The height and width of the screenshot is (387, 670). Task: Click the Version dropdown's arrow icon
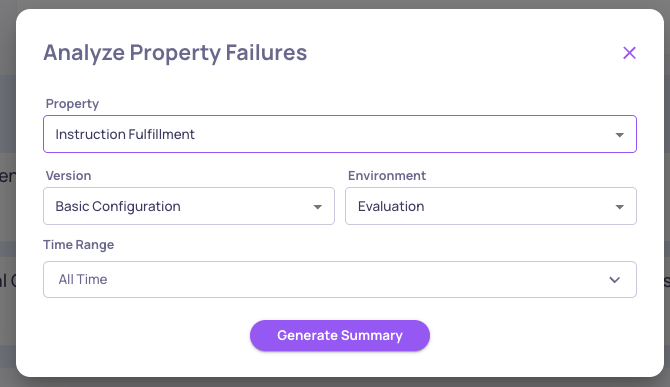(317, 207)
